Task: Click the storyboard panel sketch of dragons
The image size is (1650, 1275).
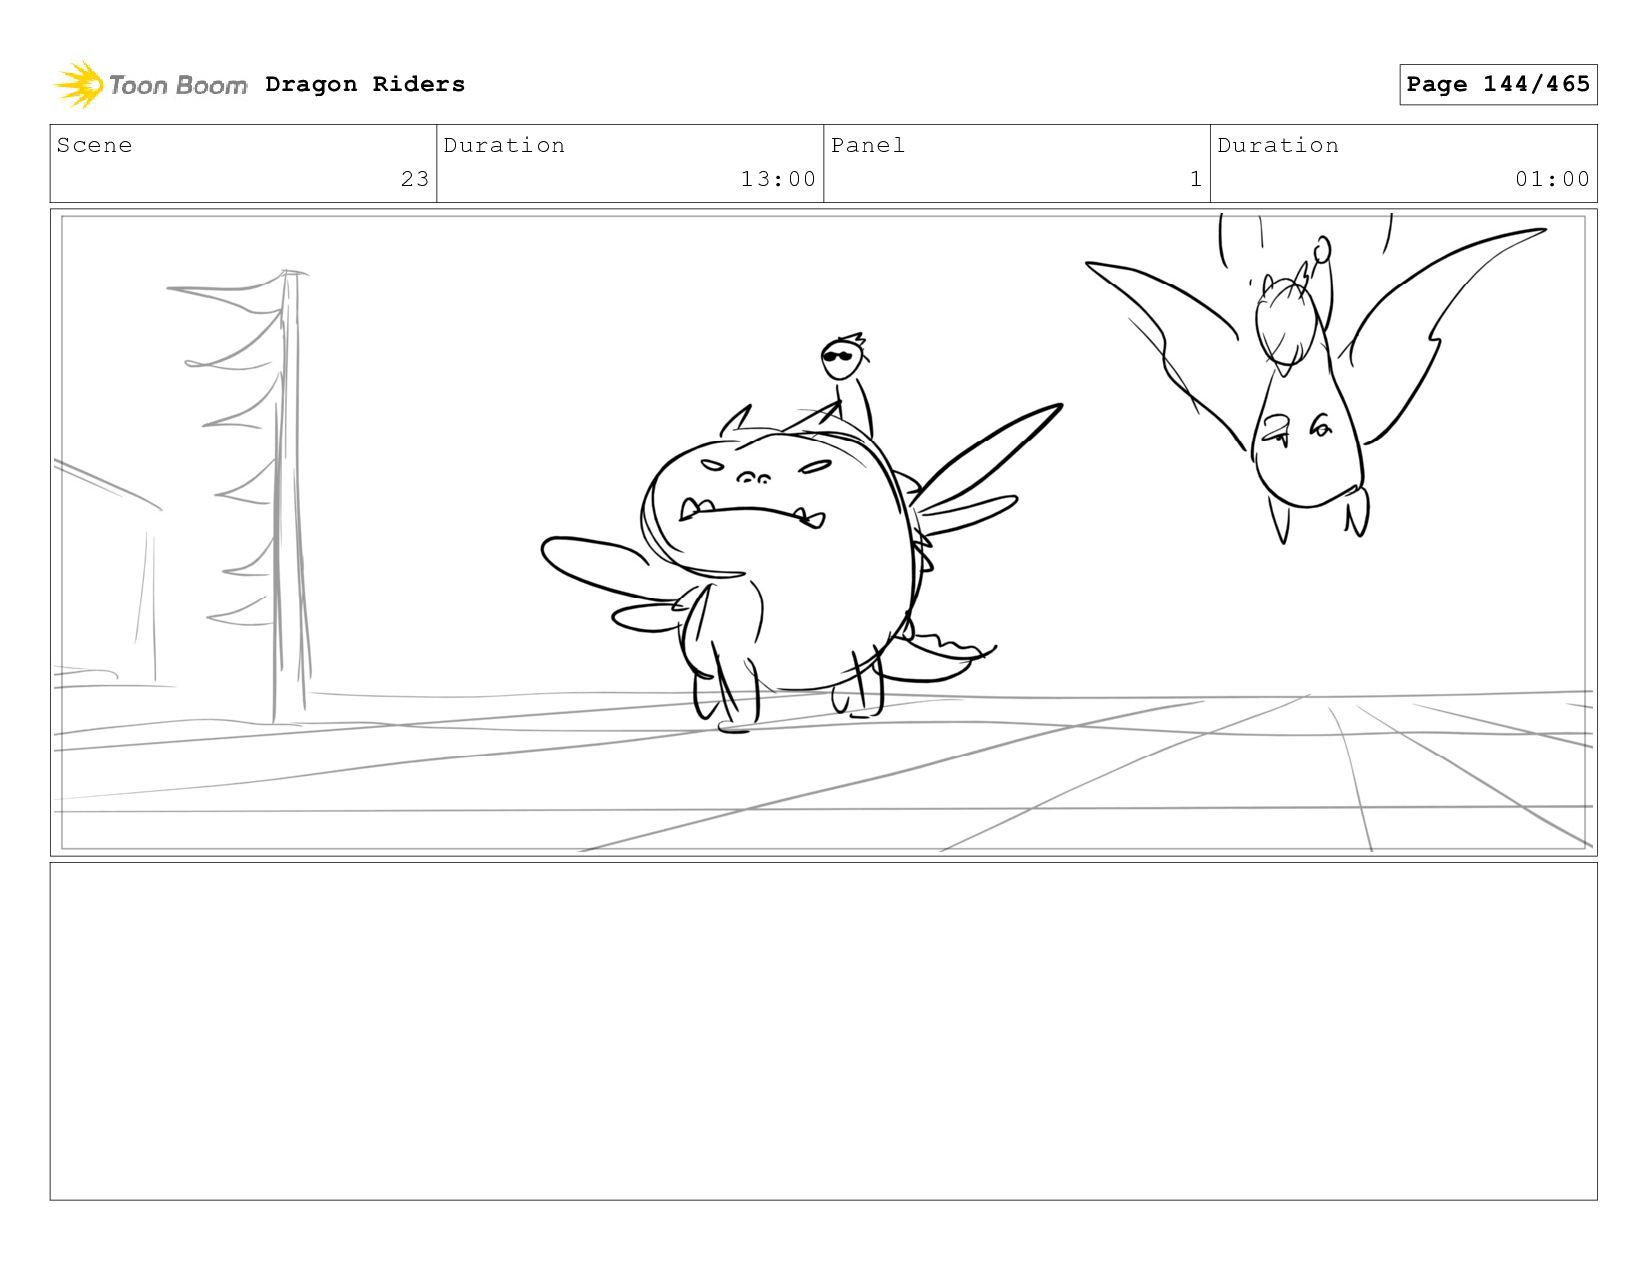Action: coord(823,532)
